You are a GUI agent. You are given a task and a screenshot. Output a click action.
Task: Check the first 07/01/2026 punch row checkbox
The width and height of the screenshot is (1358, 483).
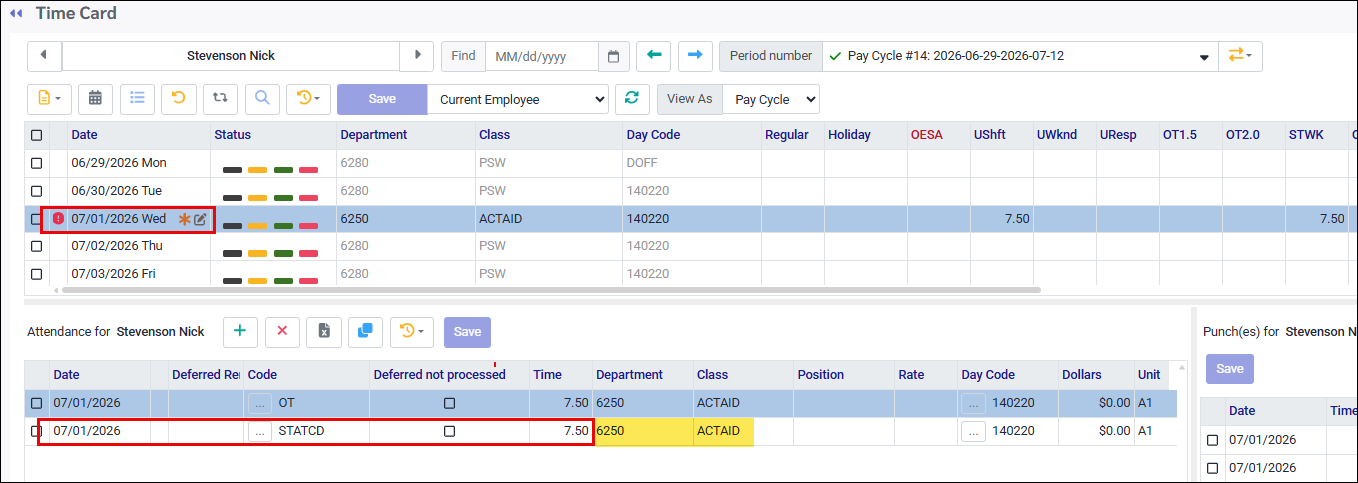click(x=1212, y=440)
